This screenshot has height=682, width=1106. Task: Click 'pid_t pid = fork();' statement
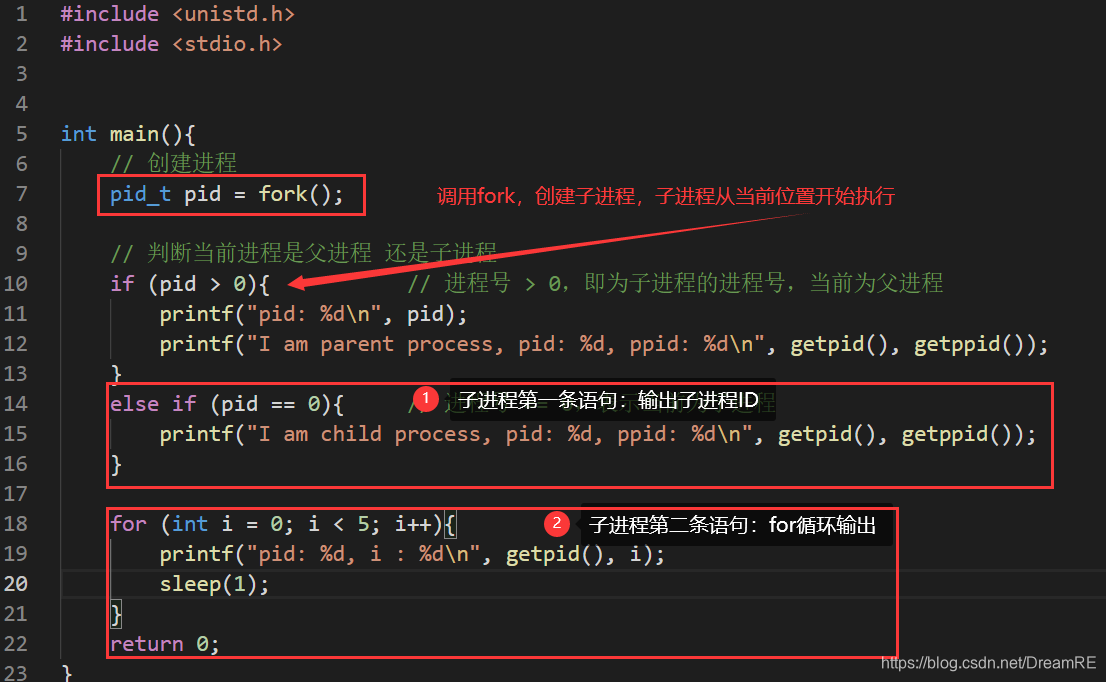tap(226, 194)
